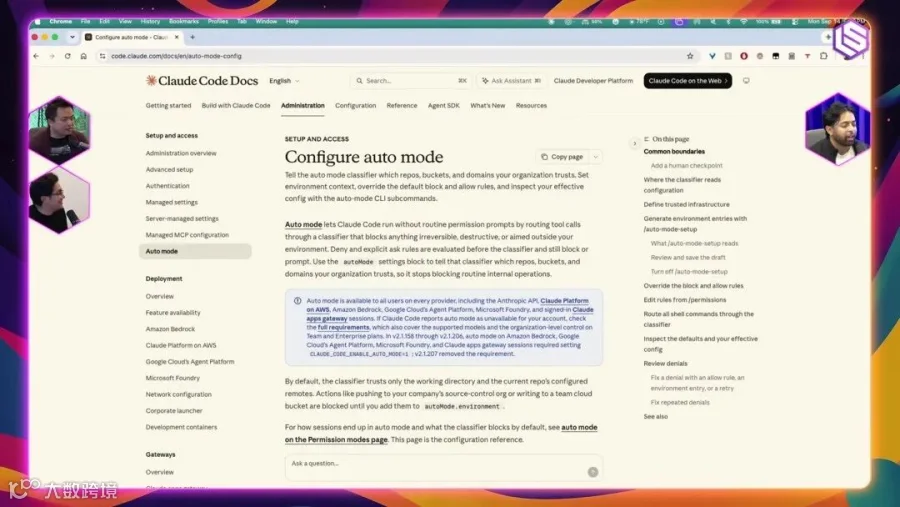Viewport: 900px width, 507px height.
Task: Close the Configure auto mode tab
Action: (x=176, y=37)
